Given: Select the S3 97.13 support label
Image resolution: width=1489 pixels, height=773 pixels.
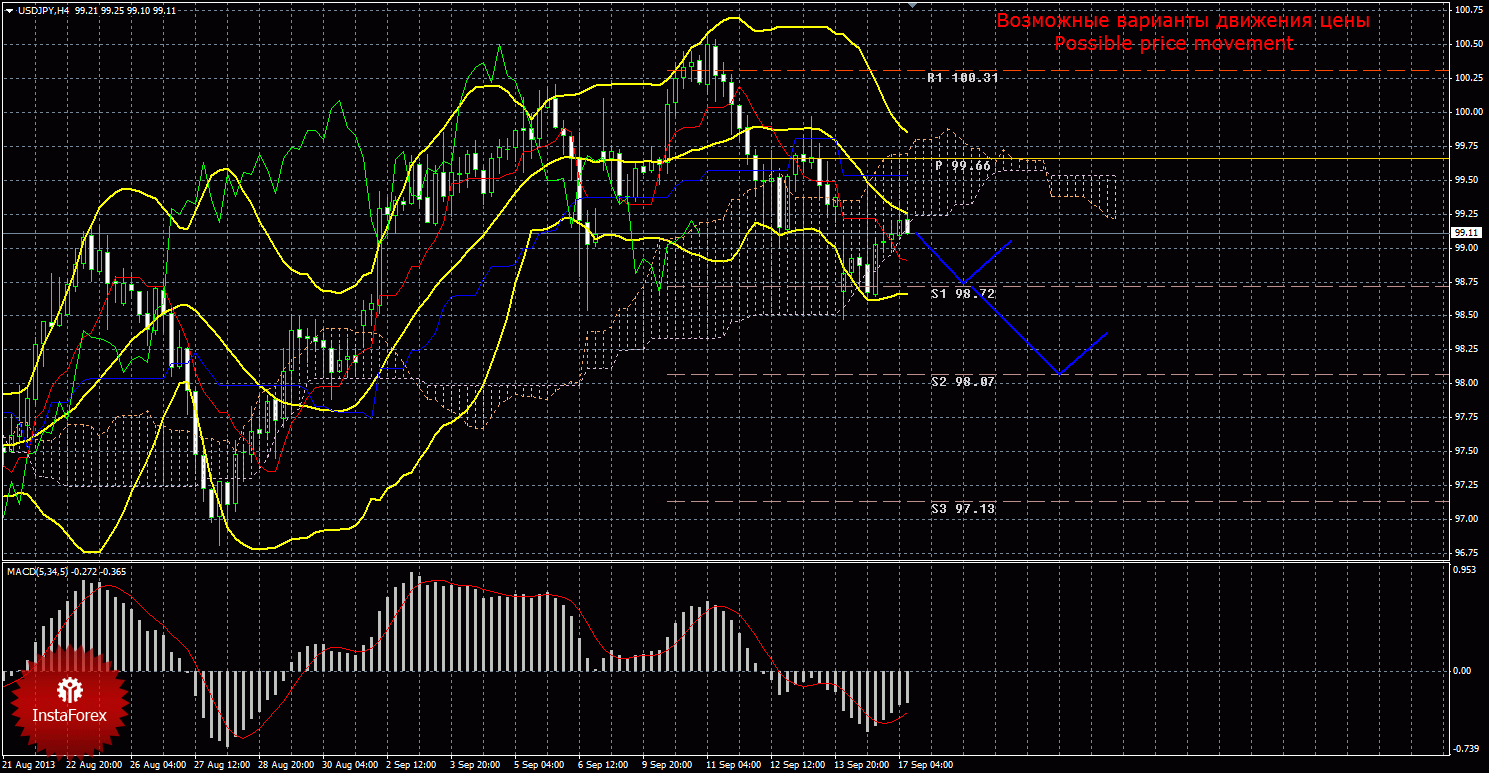Looking at the screenshot, I should pos(962,508).
